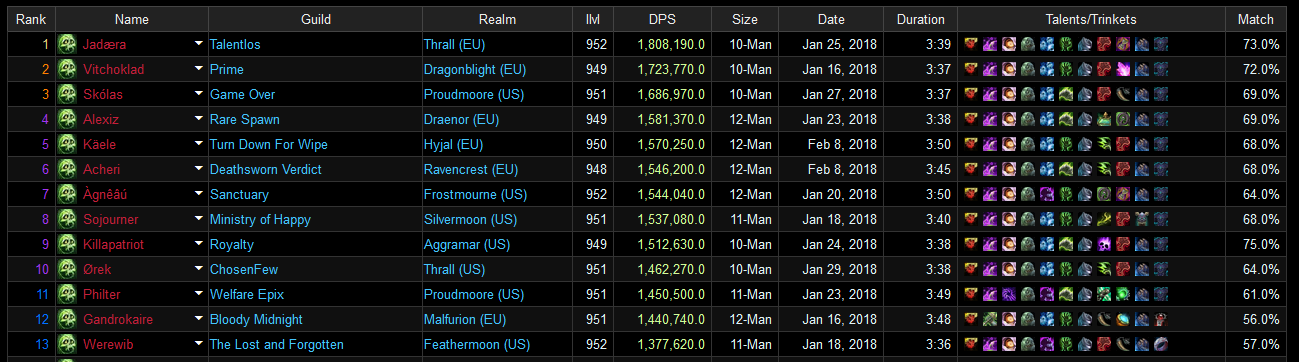Click the Date column header
Image resolution: width=1299 pixels, height=362 pixels.
831,19
